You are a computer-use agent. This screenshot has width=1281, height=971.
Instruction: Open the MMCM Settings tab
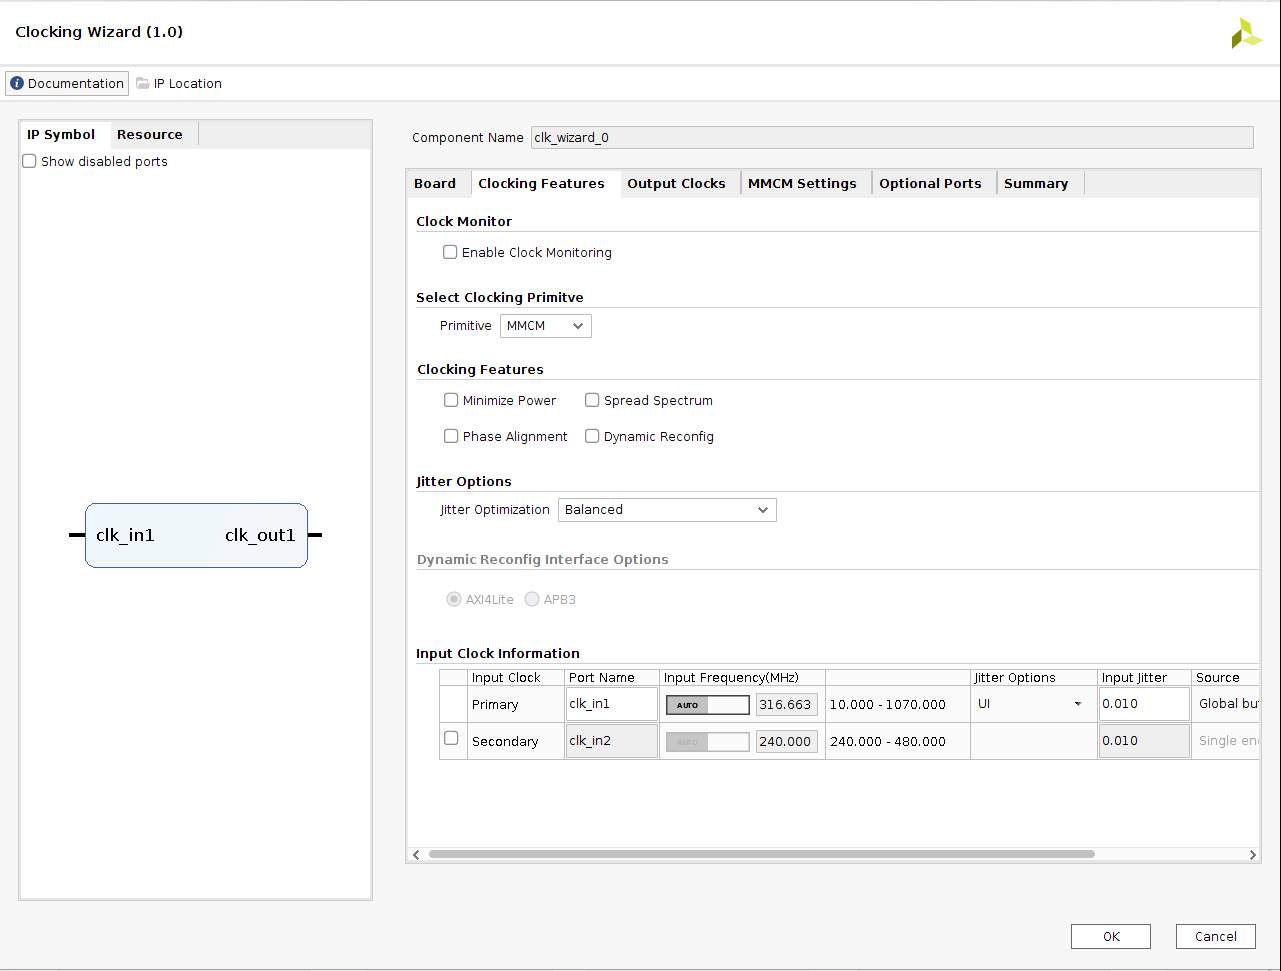[802, 184]
